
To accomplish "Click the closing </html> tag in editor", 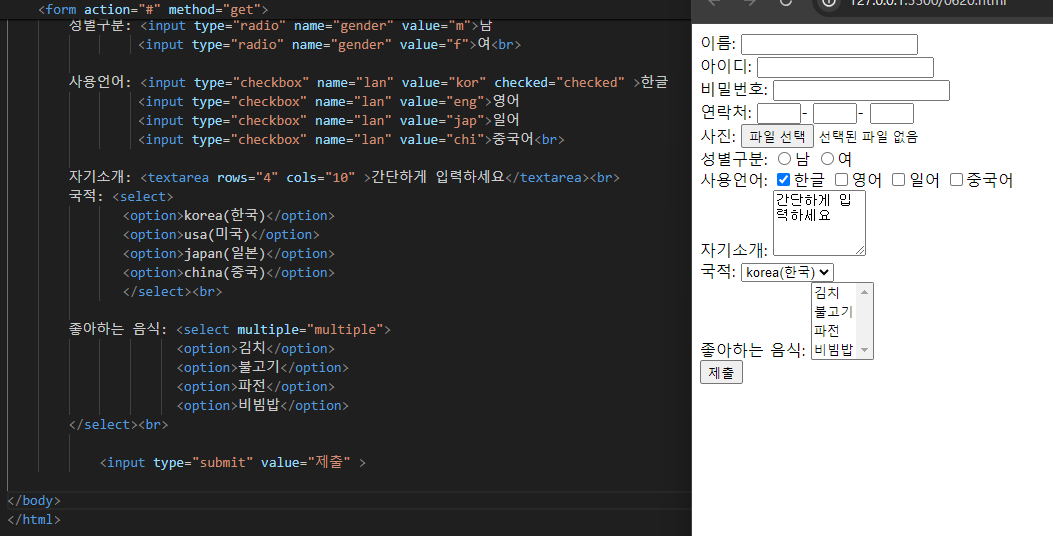I will [34, 519].
